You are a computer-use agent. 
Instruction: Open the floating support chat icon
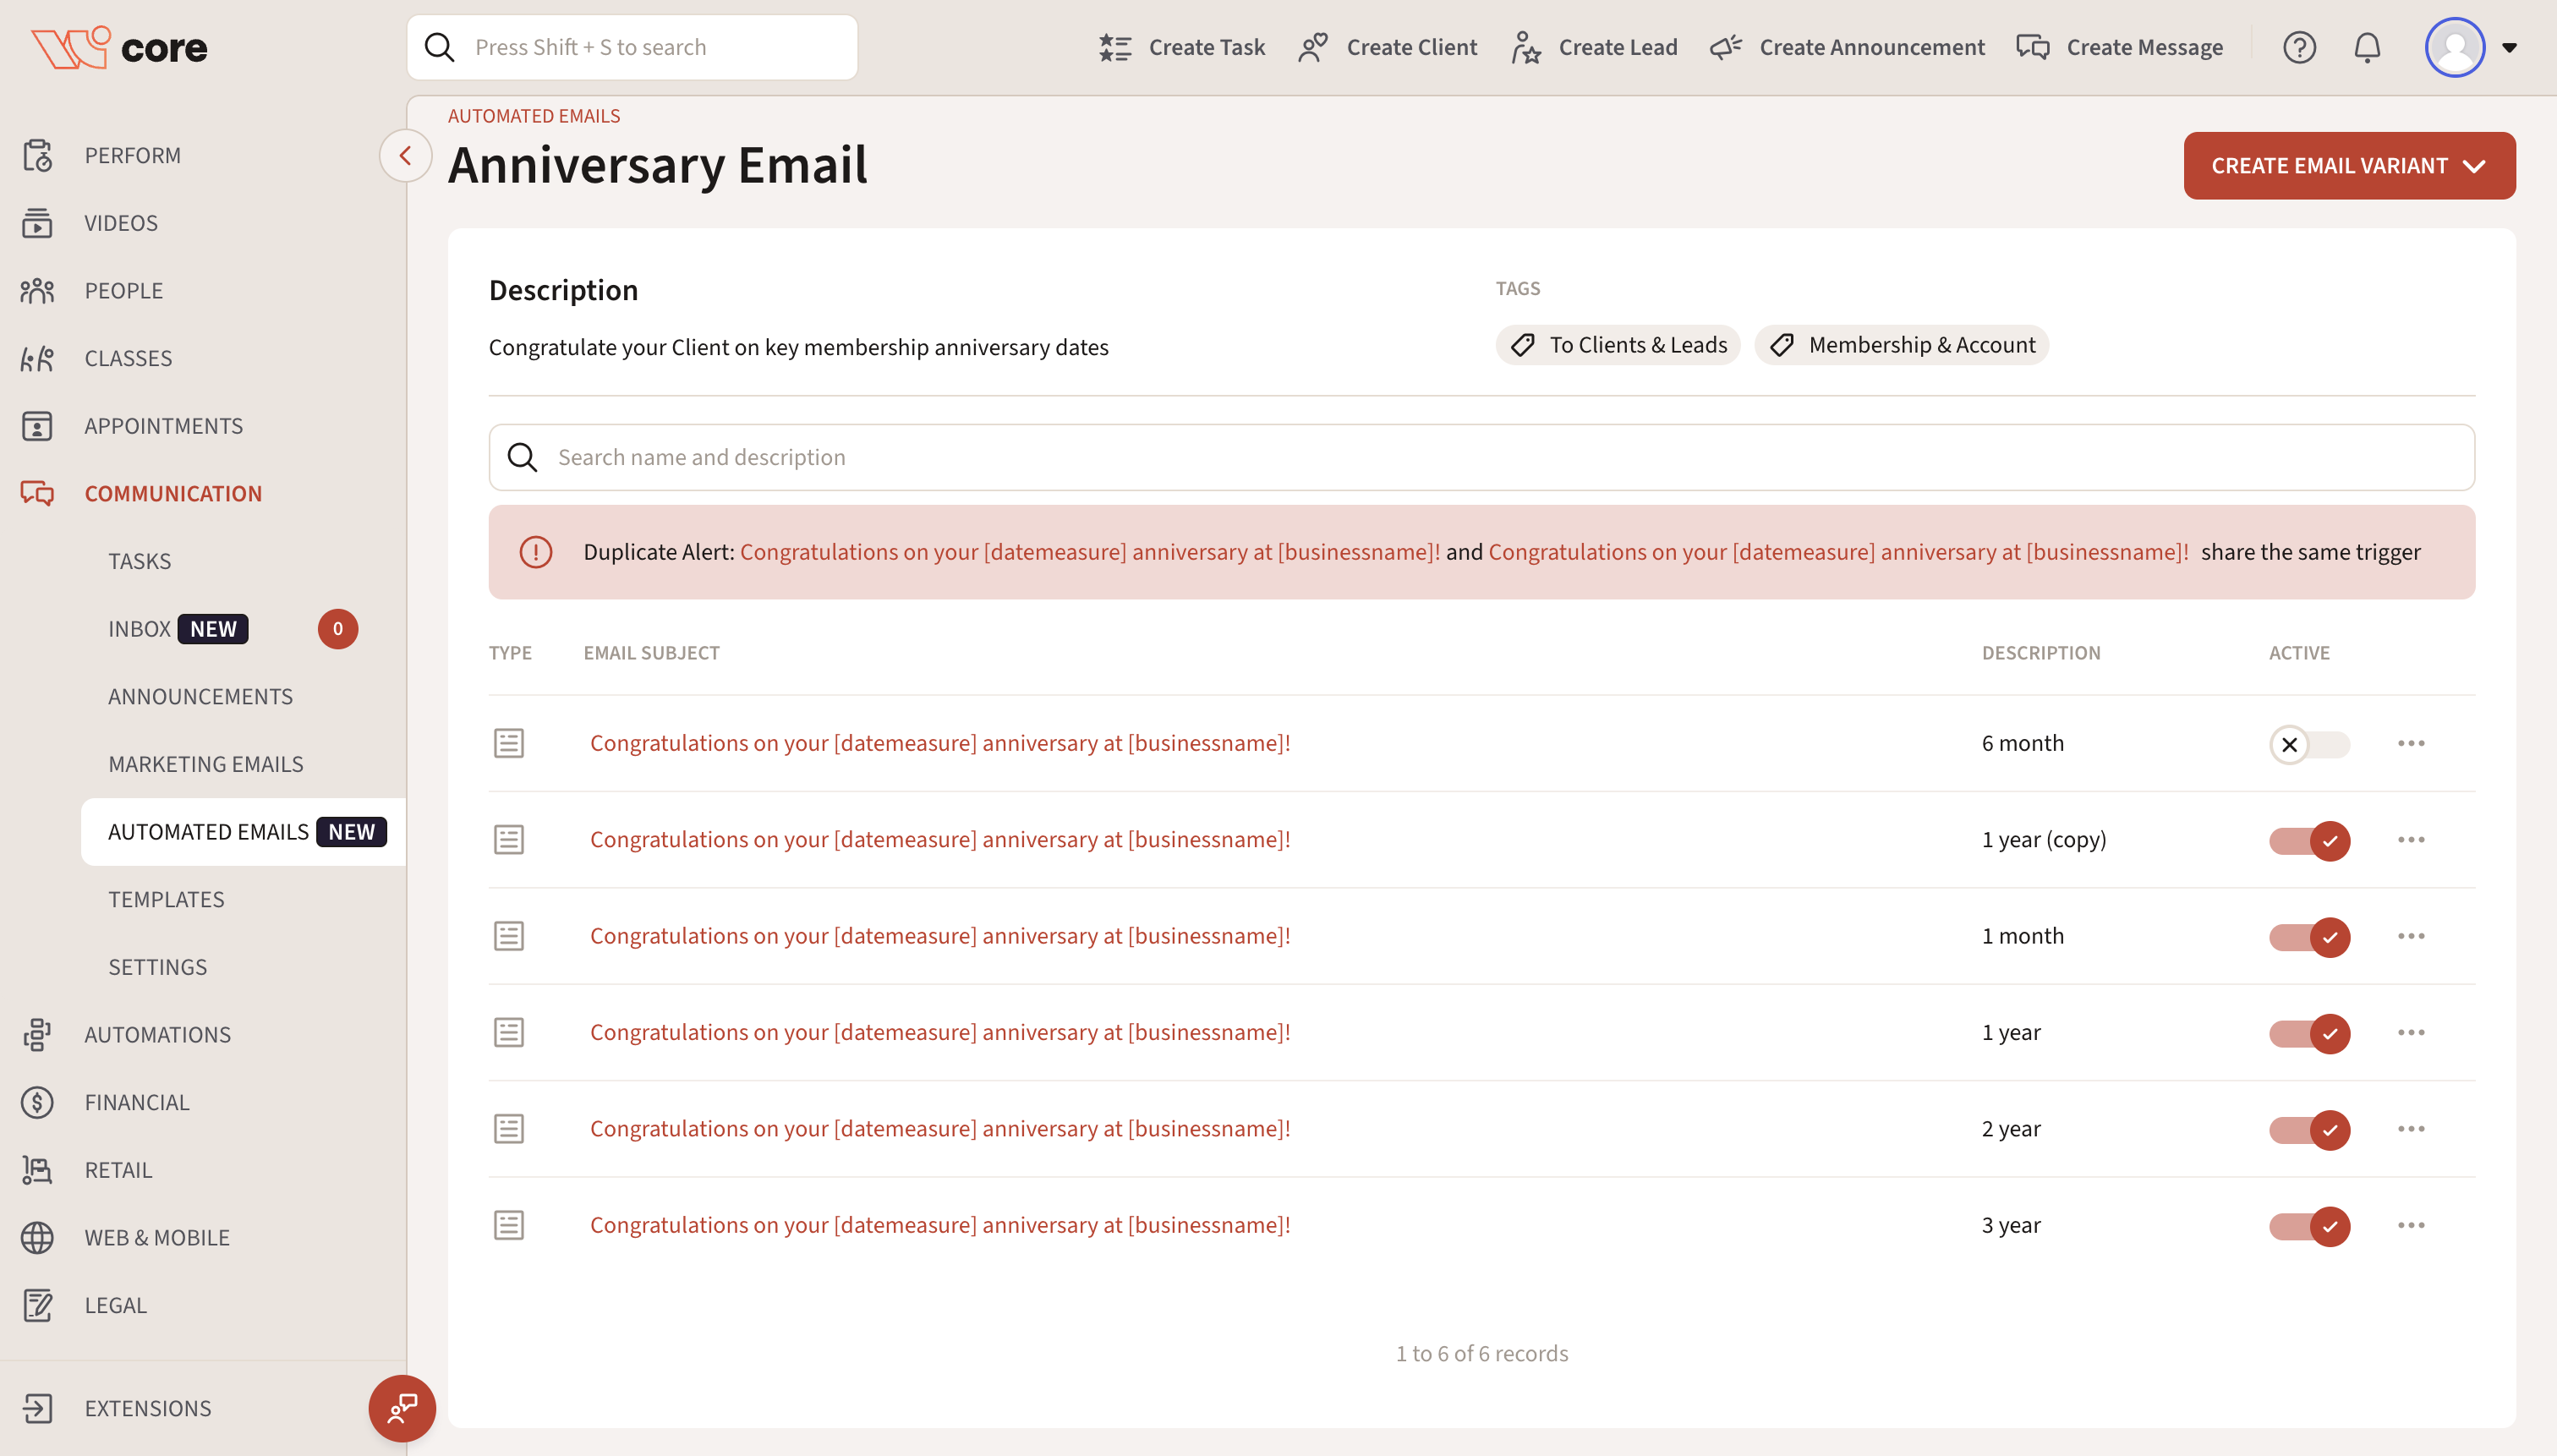coord(402,1408)
